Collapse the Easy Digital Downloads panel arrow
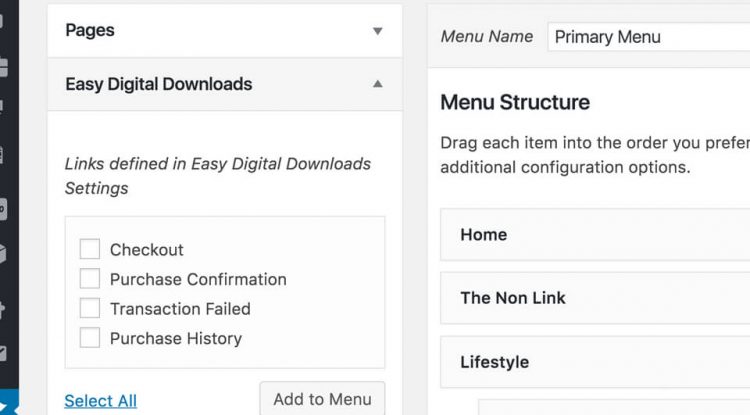Screen dimensions: 750x415 click(x=377, y=84)
